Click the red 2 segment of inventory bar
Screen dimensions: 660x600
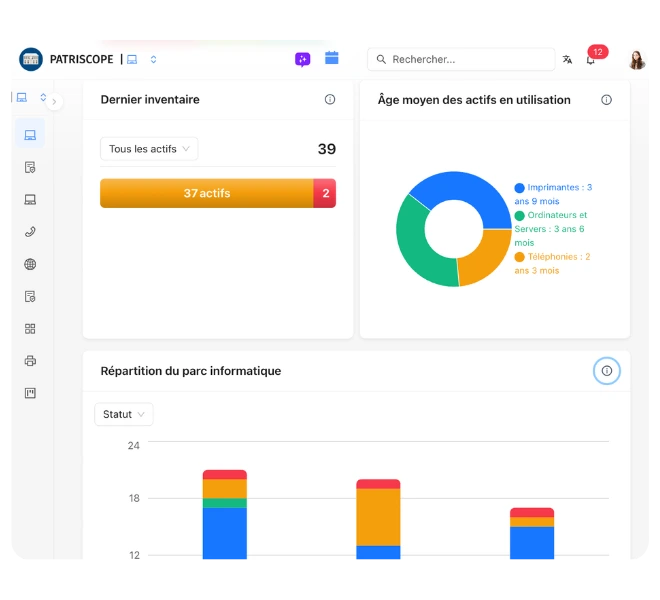pyautogui.click(x=325, y=193)
